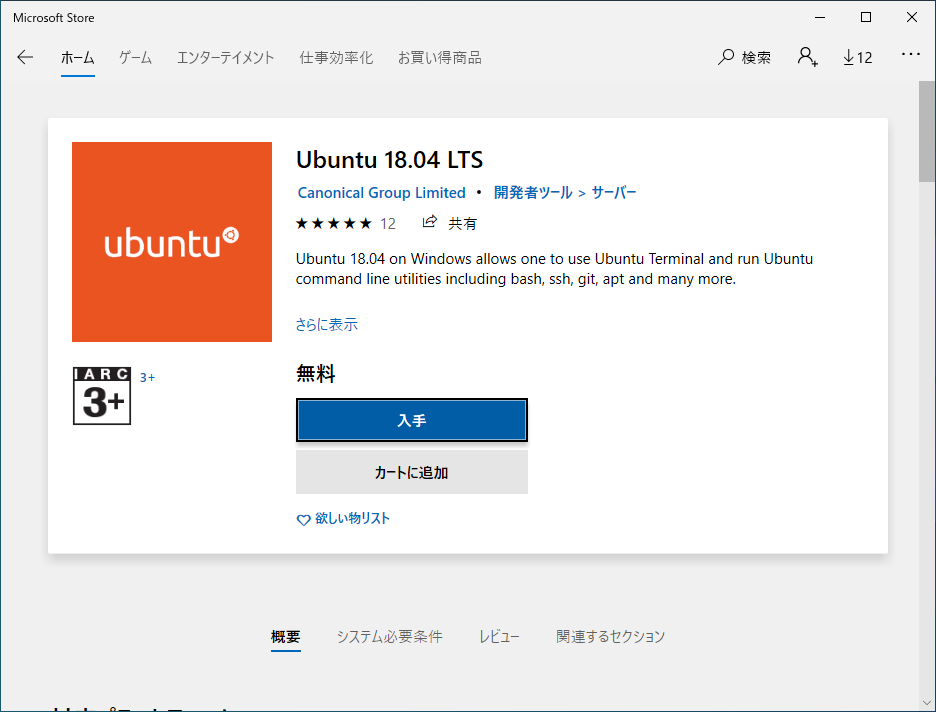936x712 pixels.
Task: Expand description with さらに表示
Action: [327, 324]
